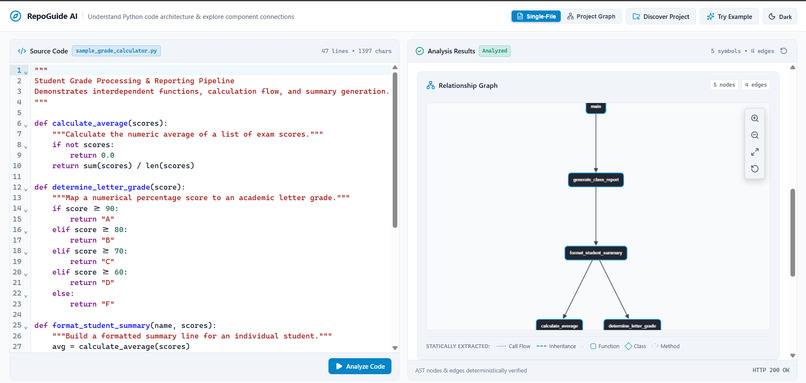Screen dimensions: 806x383
Task: Switch to Single-File mode
Action: (x=536, y=16)
